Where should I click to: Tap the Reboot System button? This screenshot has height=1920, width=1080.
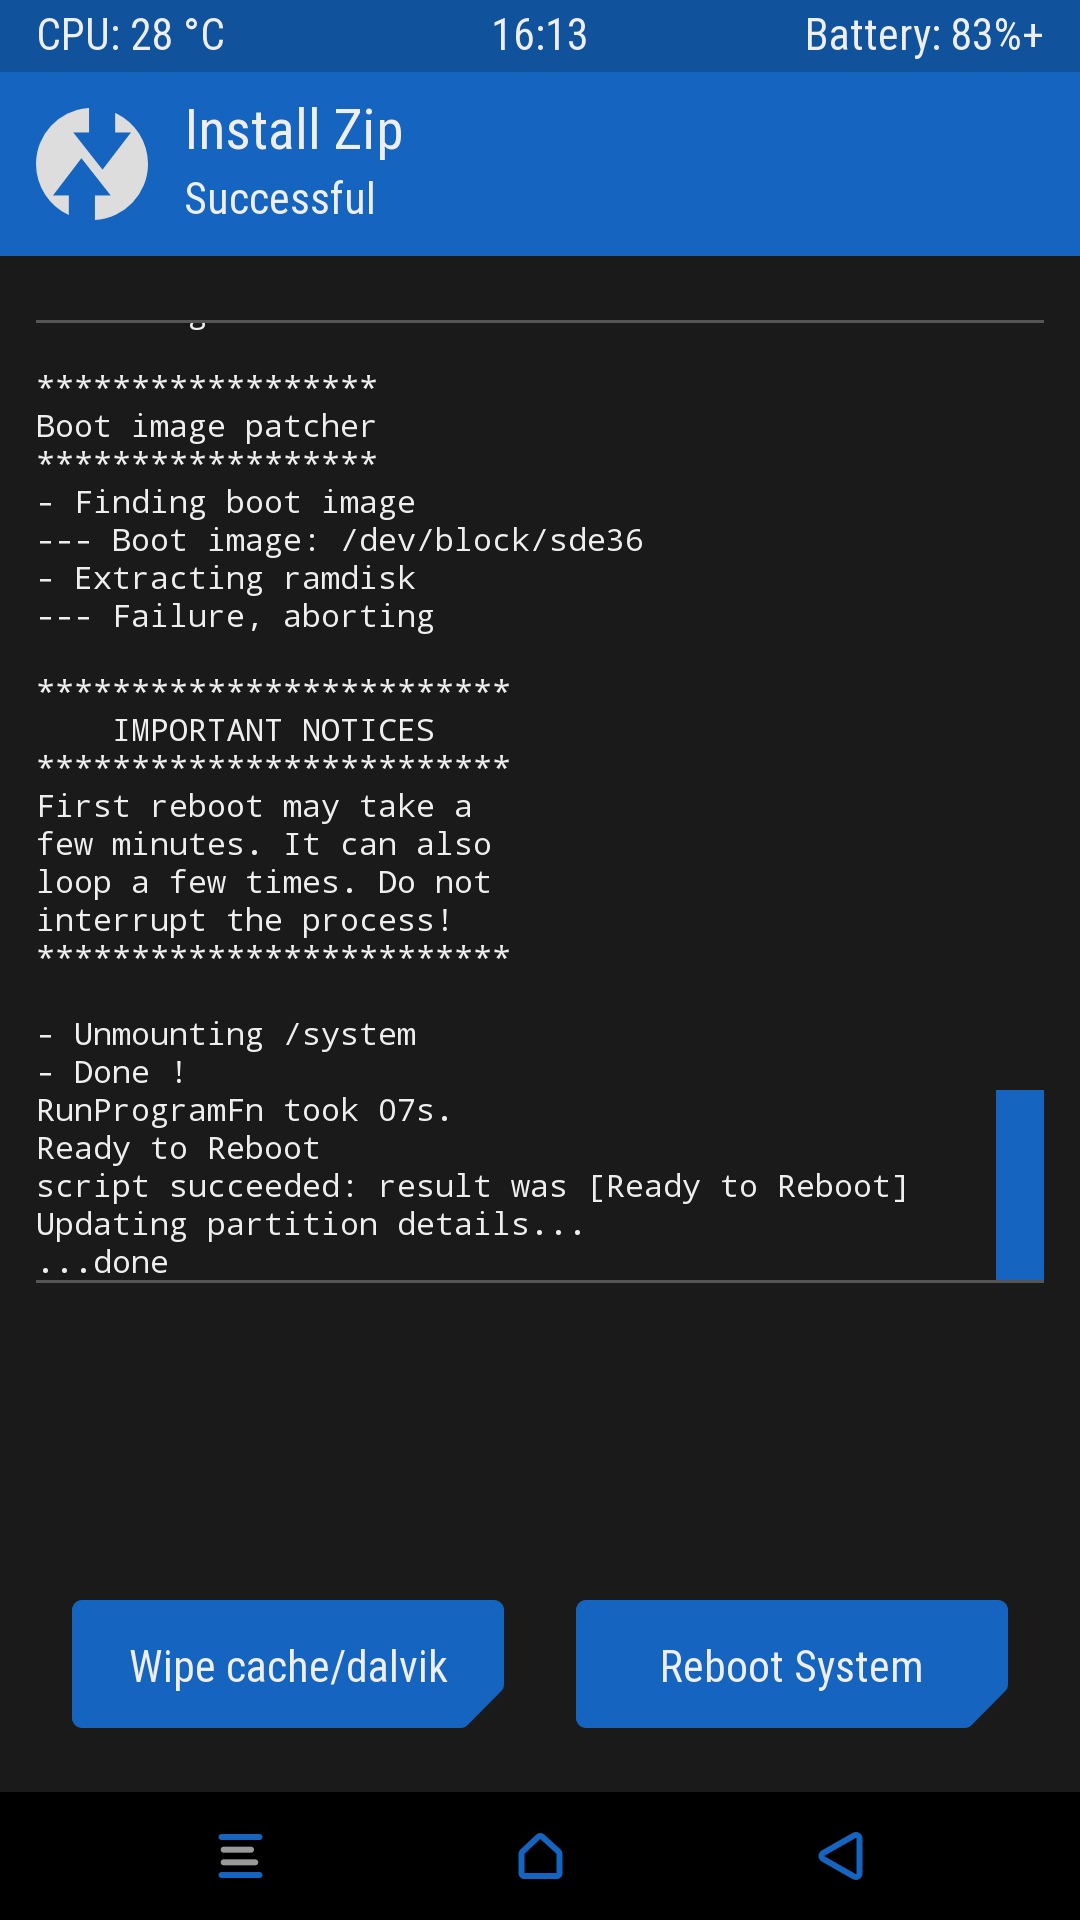click(792, 1664)
